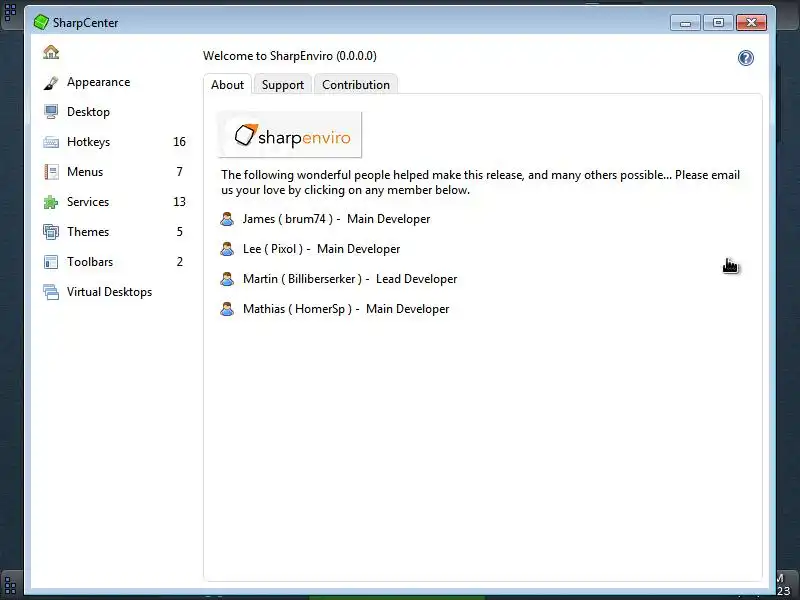The image size is (800, 600).
Task: Click the Themes icon
Action: [x=51, y=232]
